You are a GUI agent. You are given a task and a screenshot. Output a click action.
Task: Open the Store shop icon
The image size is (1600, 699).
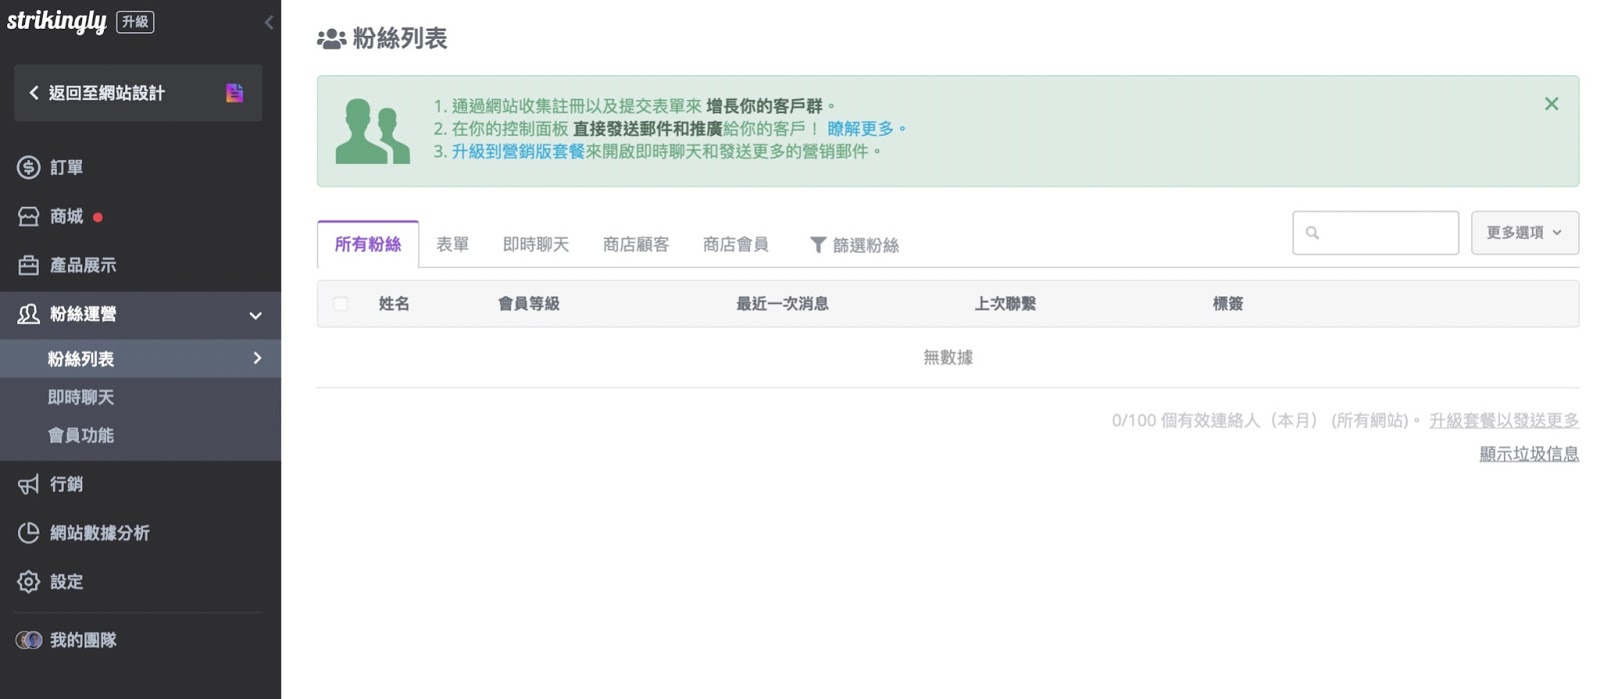pos(28,216)
